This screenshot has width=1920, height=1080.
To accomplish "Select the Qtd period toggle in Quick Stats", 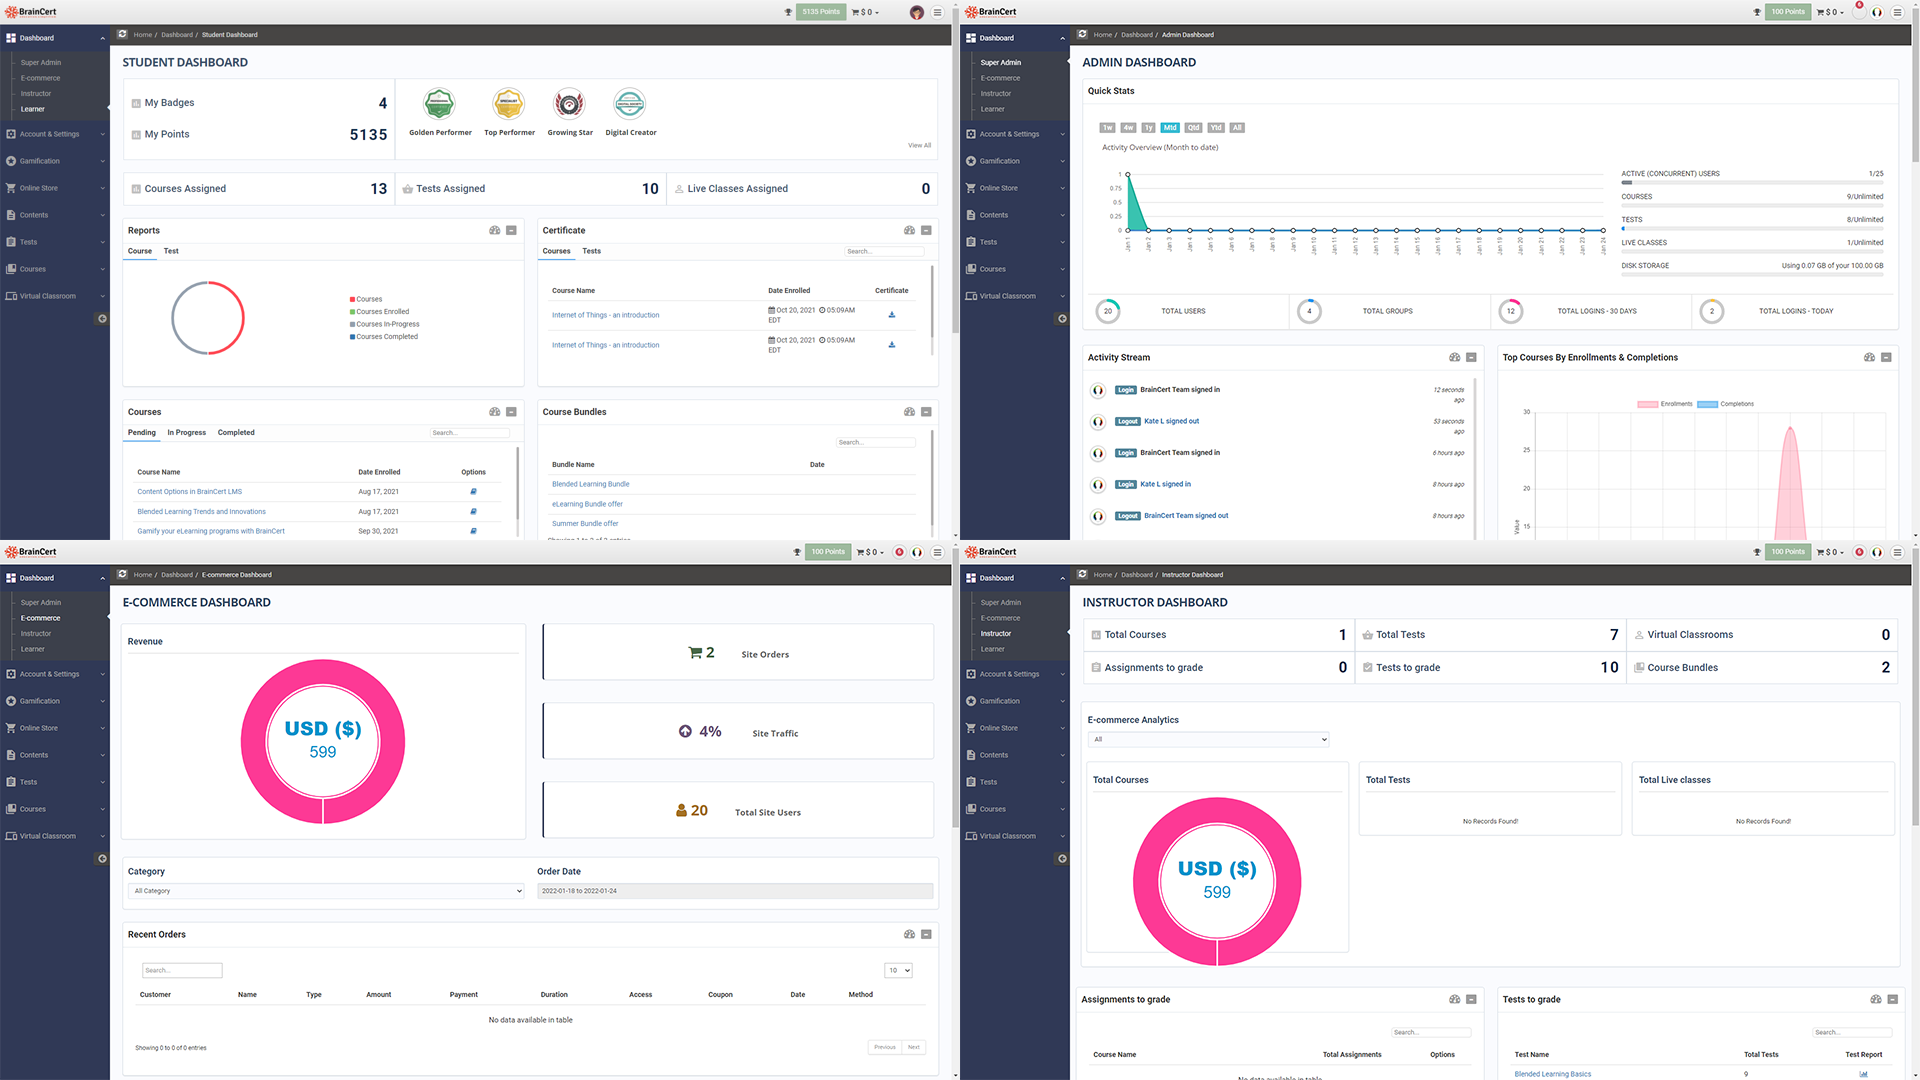I will [1193, 128].
